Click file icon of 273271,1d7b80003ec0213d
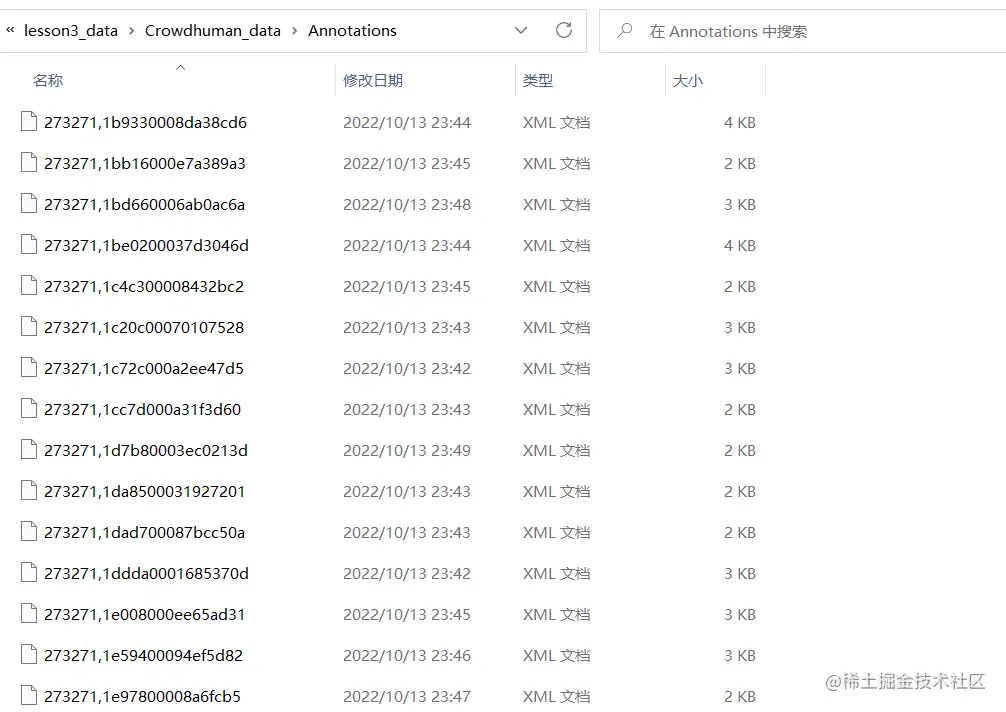 click(29, 450)
